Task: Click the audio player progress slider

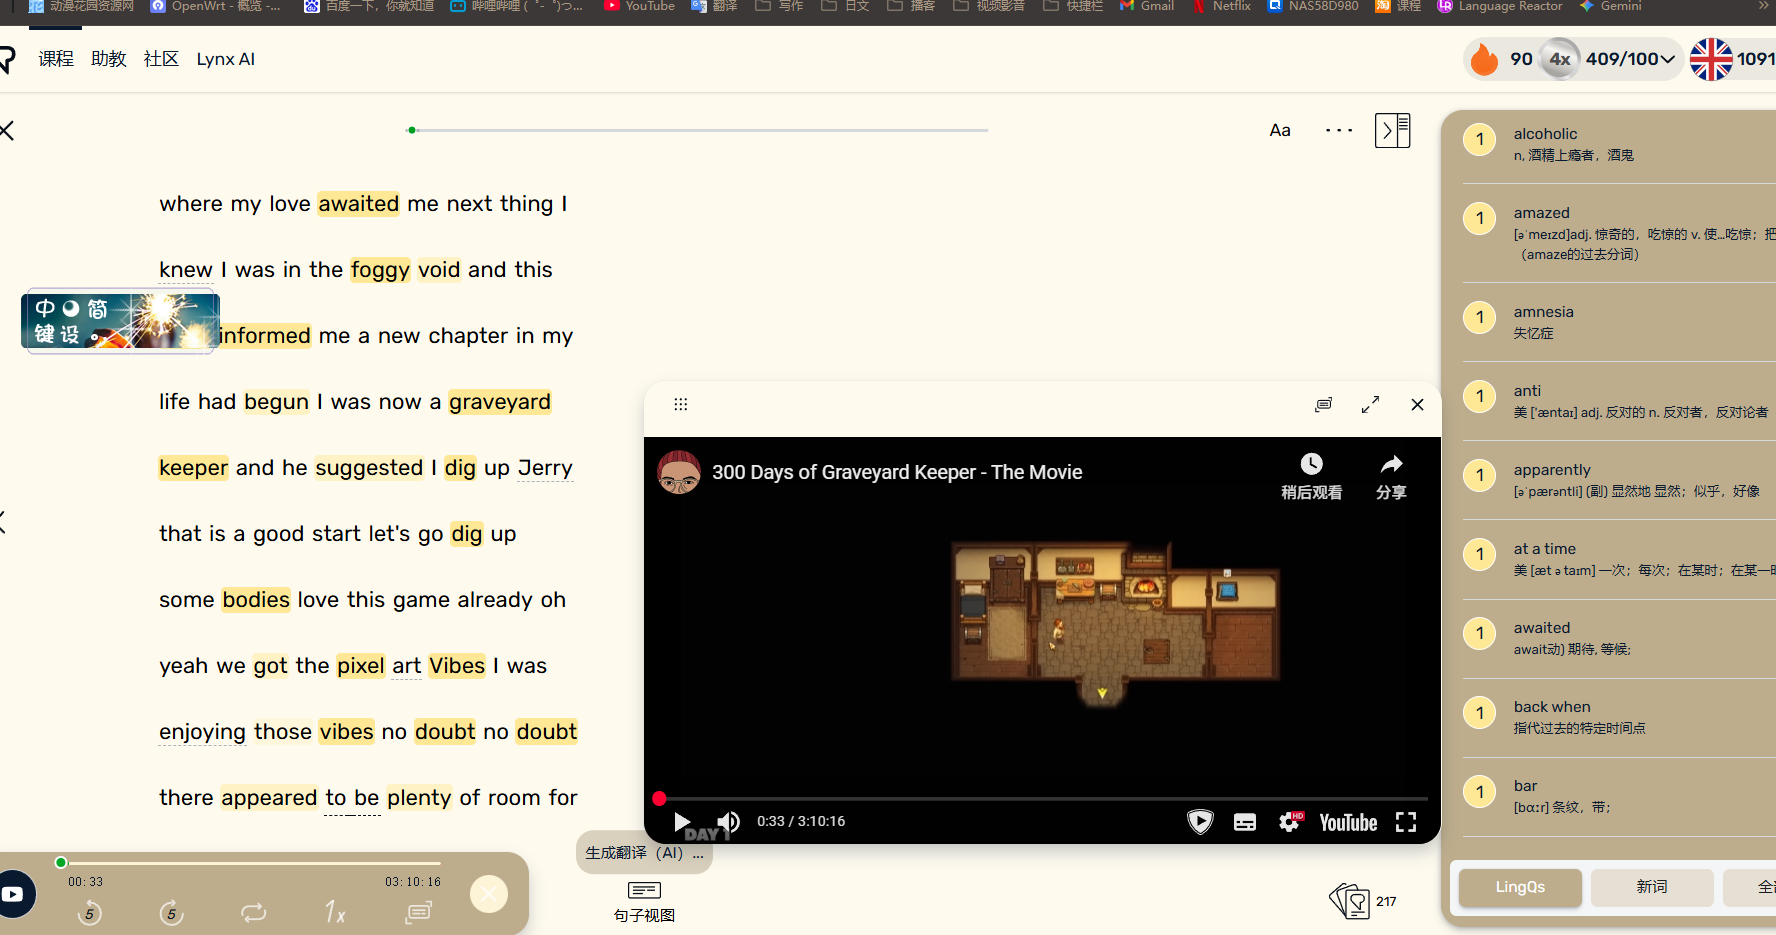Action: tap(250, 862)
